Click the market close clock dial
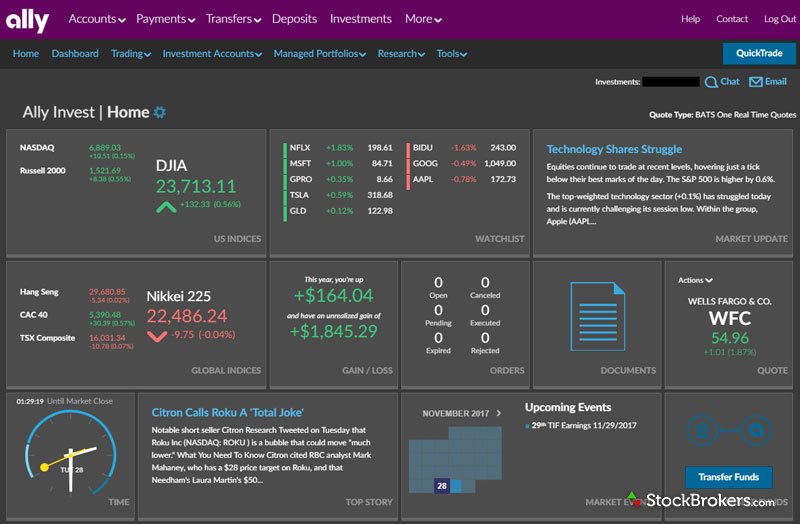Screen dimensions: 800x524 (x=70, y=452)
